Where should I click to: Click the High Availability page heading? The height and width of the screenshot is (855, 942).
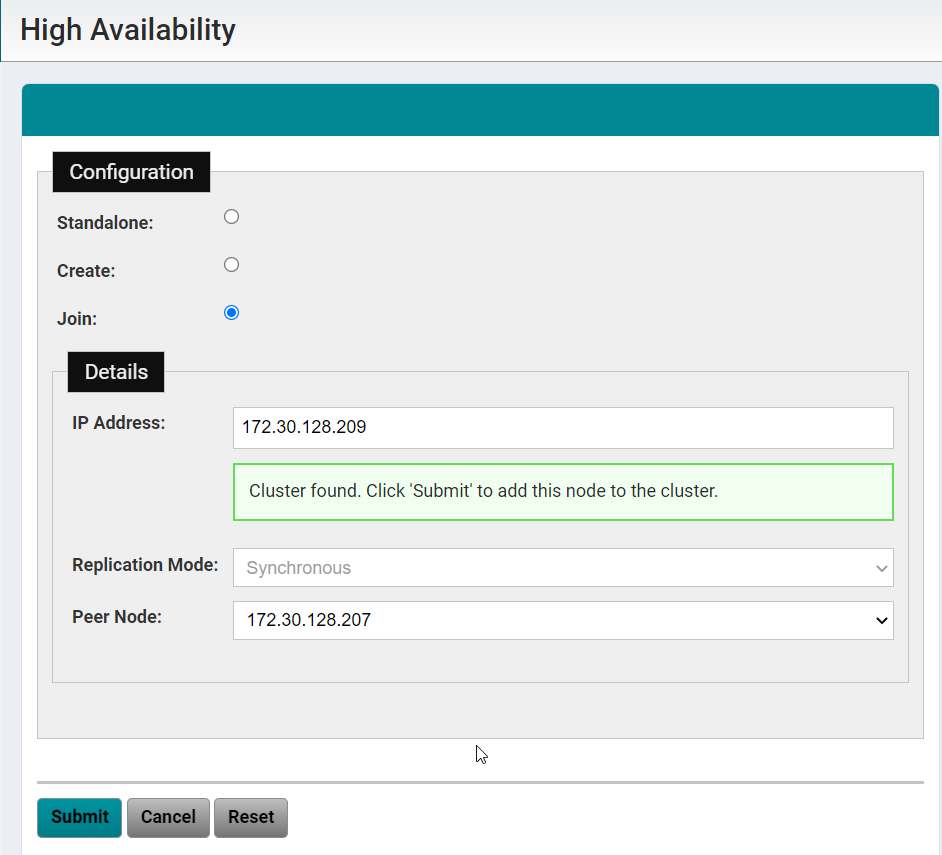tap(128, 30)
